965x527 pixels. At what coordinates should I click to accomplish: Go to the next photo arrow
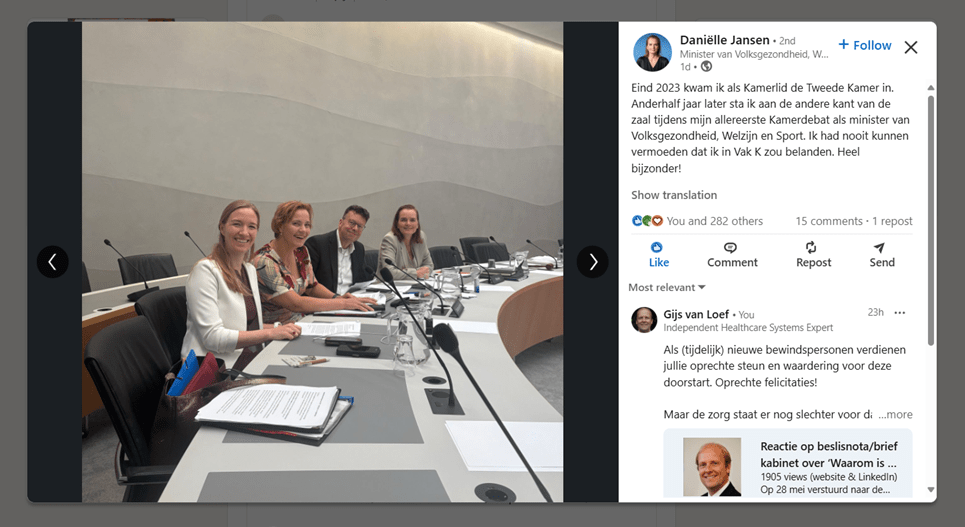pos(593,262)
